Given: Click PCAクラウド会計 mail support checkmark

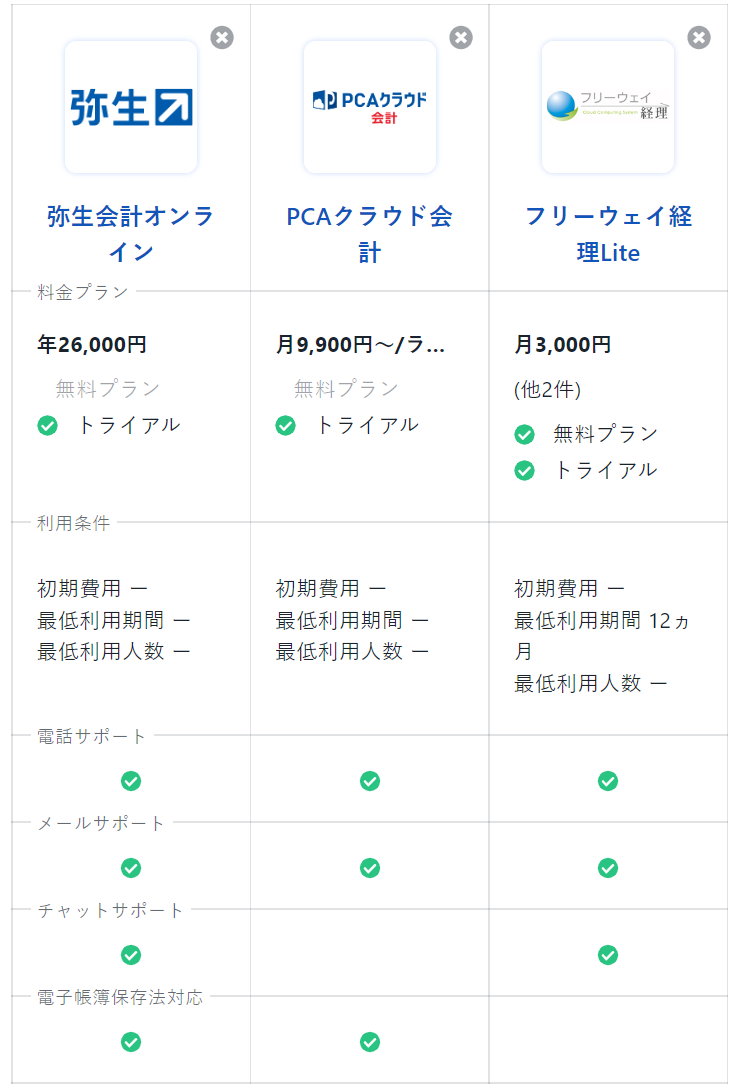Looking at the screenshot, I should 370,868.
